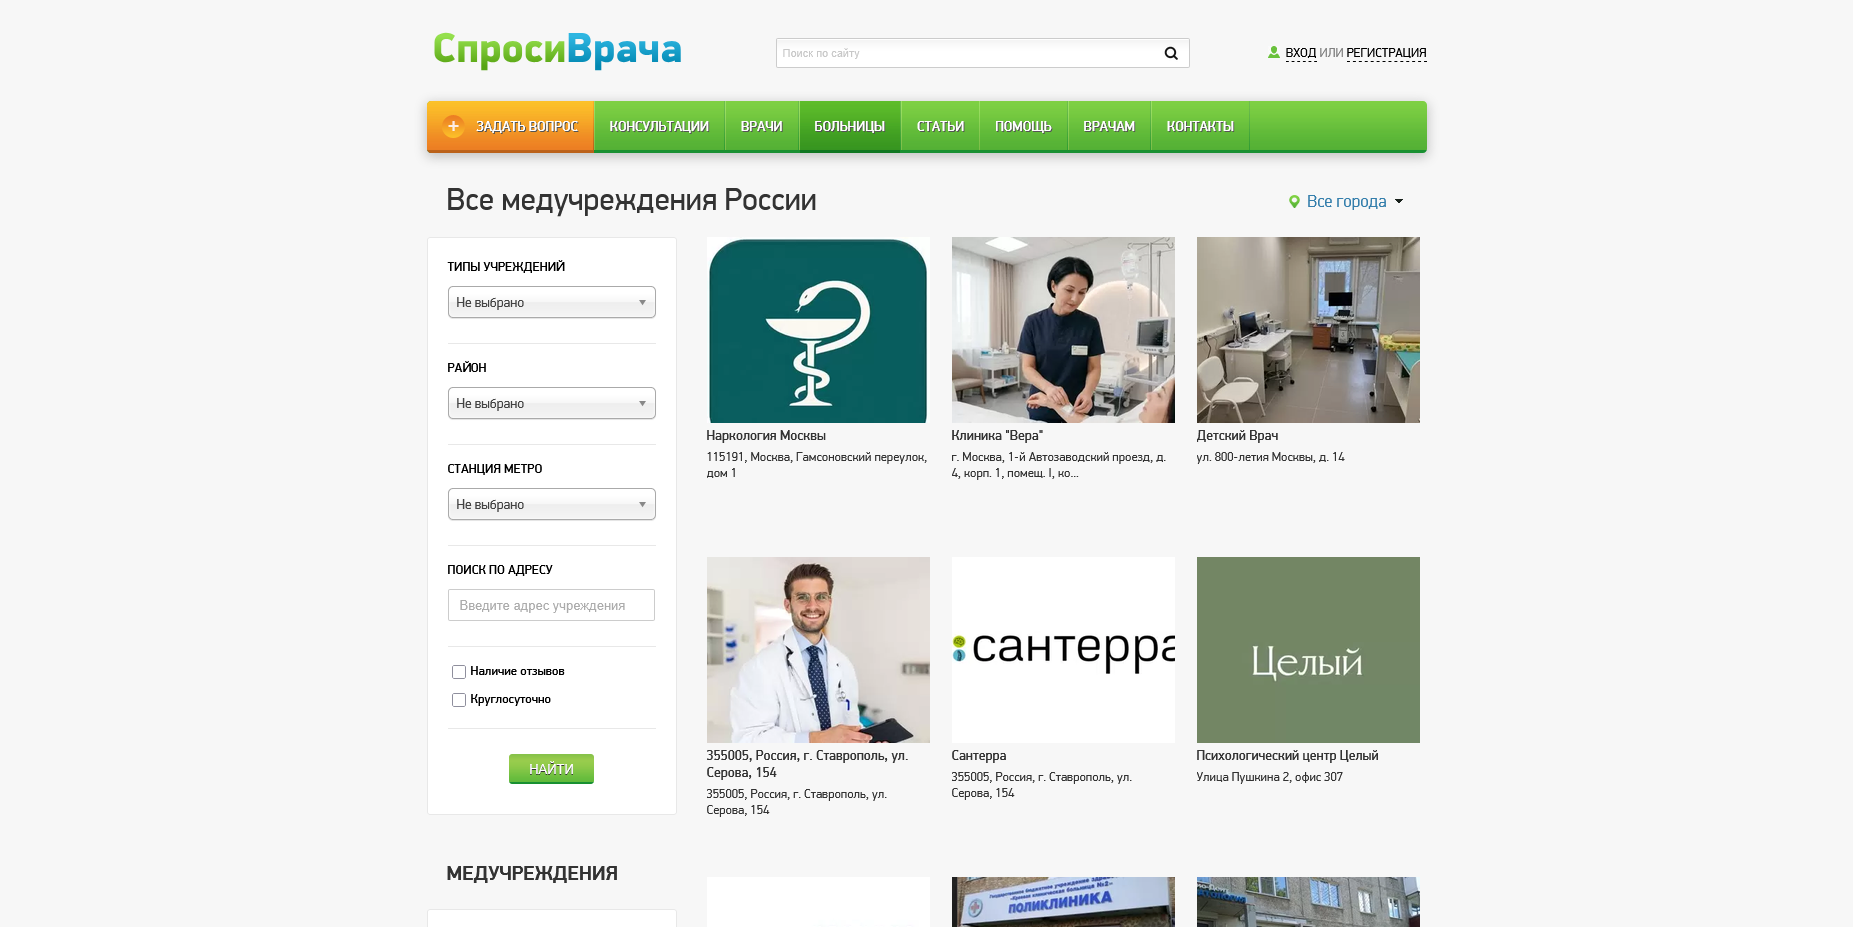Expand the Все города city selector arrow
Viewport: 1853px width, 927px height.
click(x=1399, y=202)
